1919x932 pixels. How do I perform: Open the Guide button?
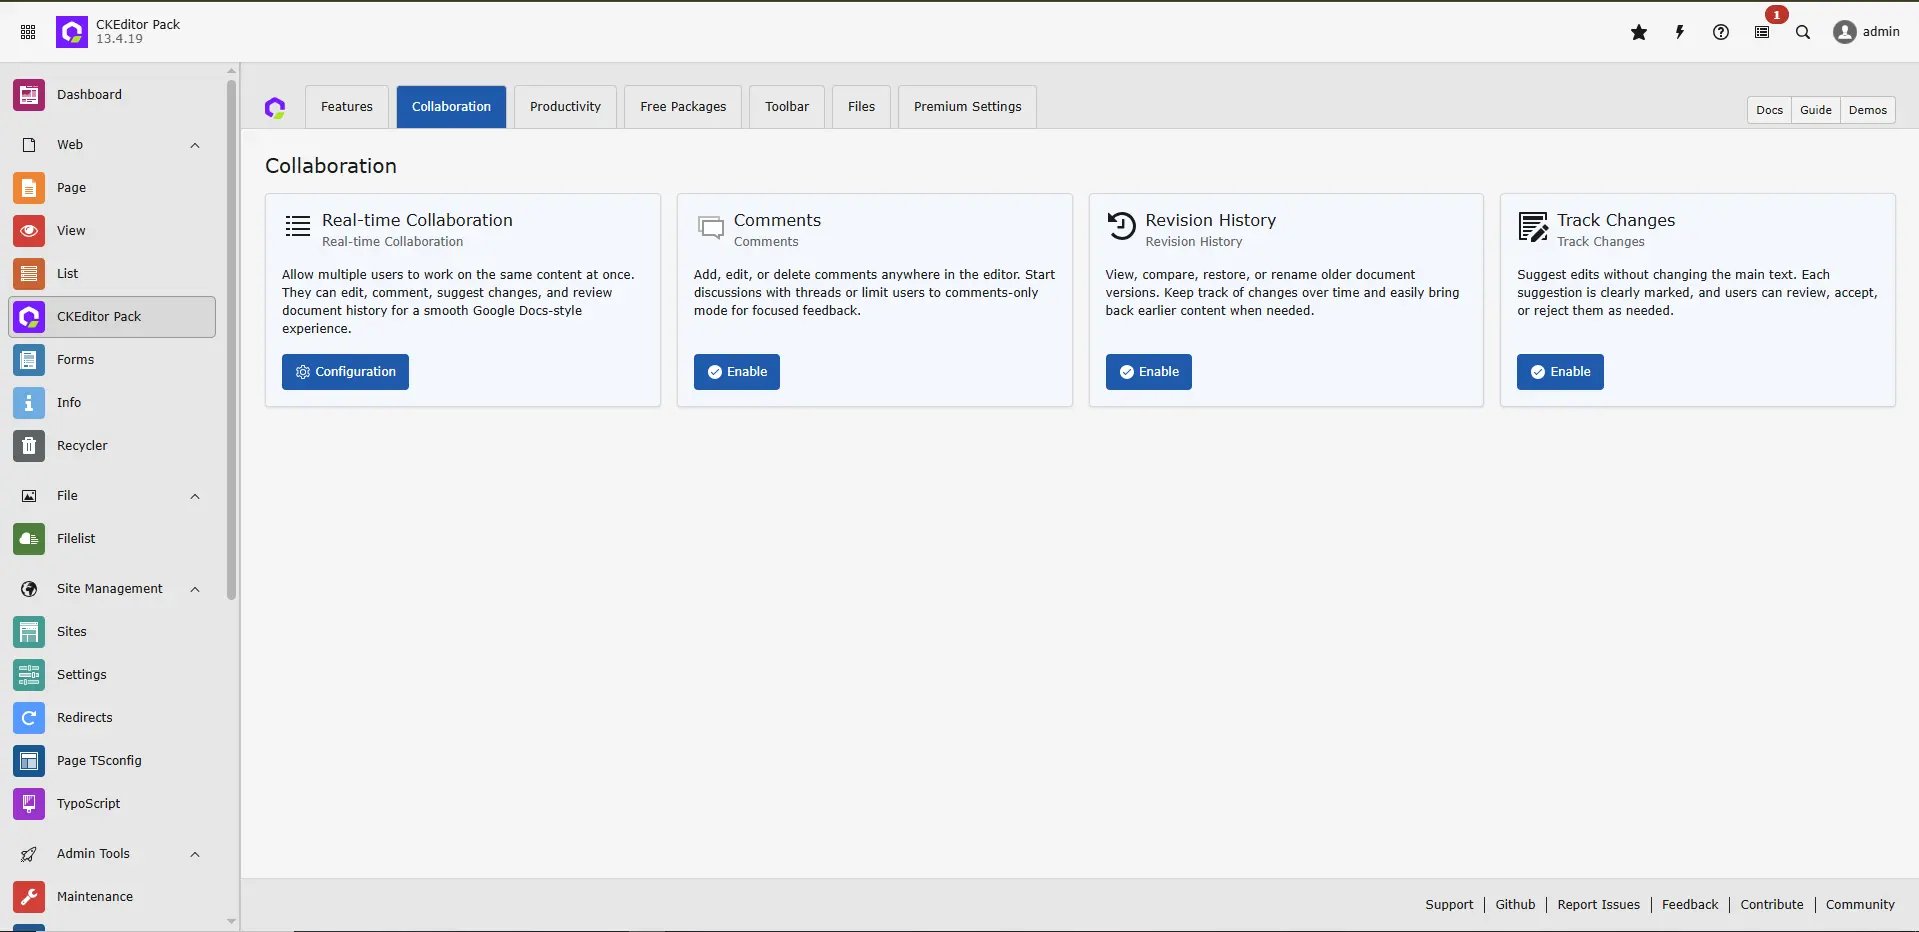pyautogui.click(x=1816, y=110)
